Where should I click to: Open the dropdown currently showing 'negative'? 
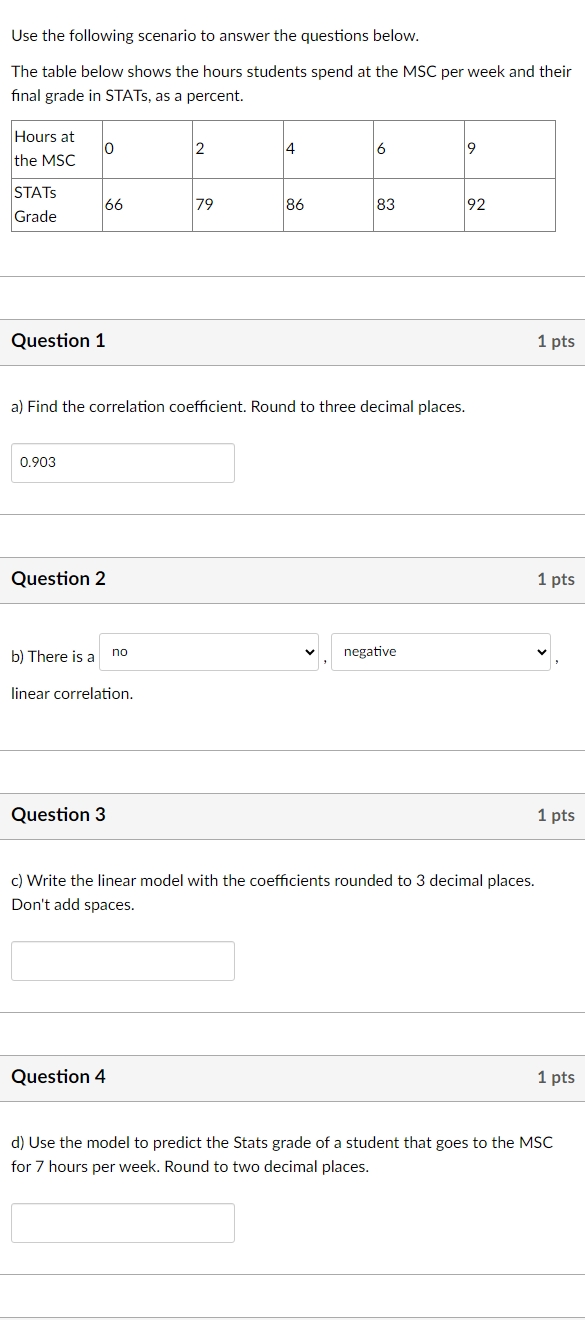(x=440, y=652)
